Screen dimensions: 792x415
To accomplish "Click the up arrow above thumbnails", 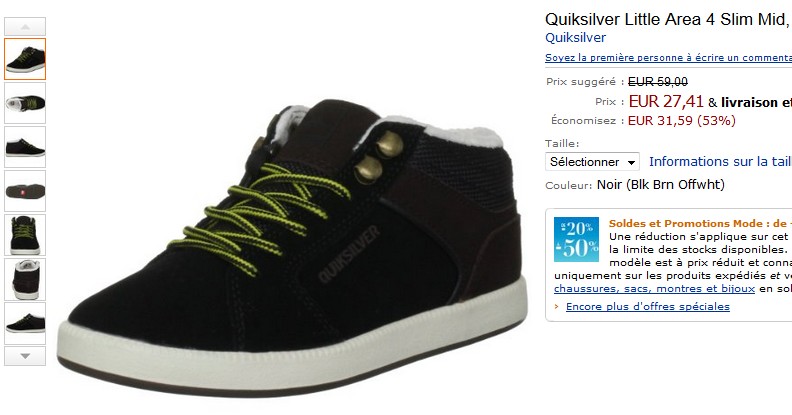I will (25, 26).
